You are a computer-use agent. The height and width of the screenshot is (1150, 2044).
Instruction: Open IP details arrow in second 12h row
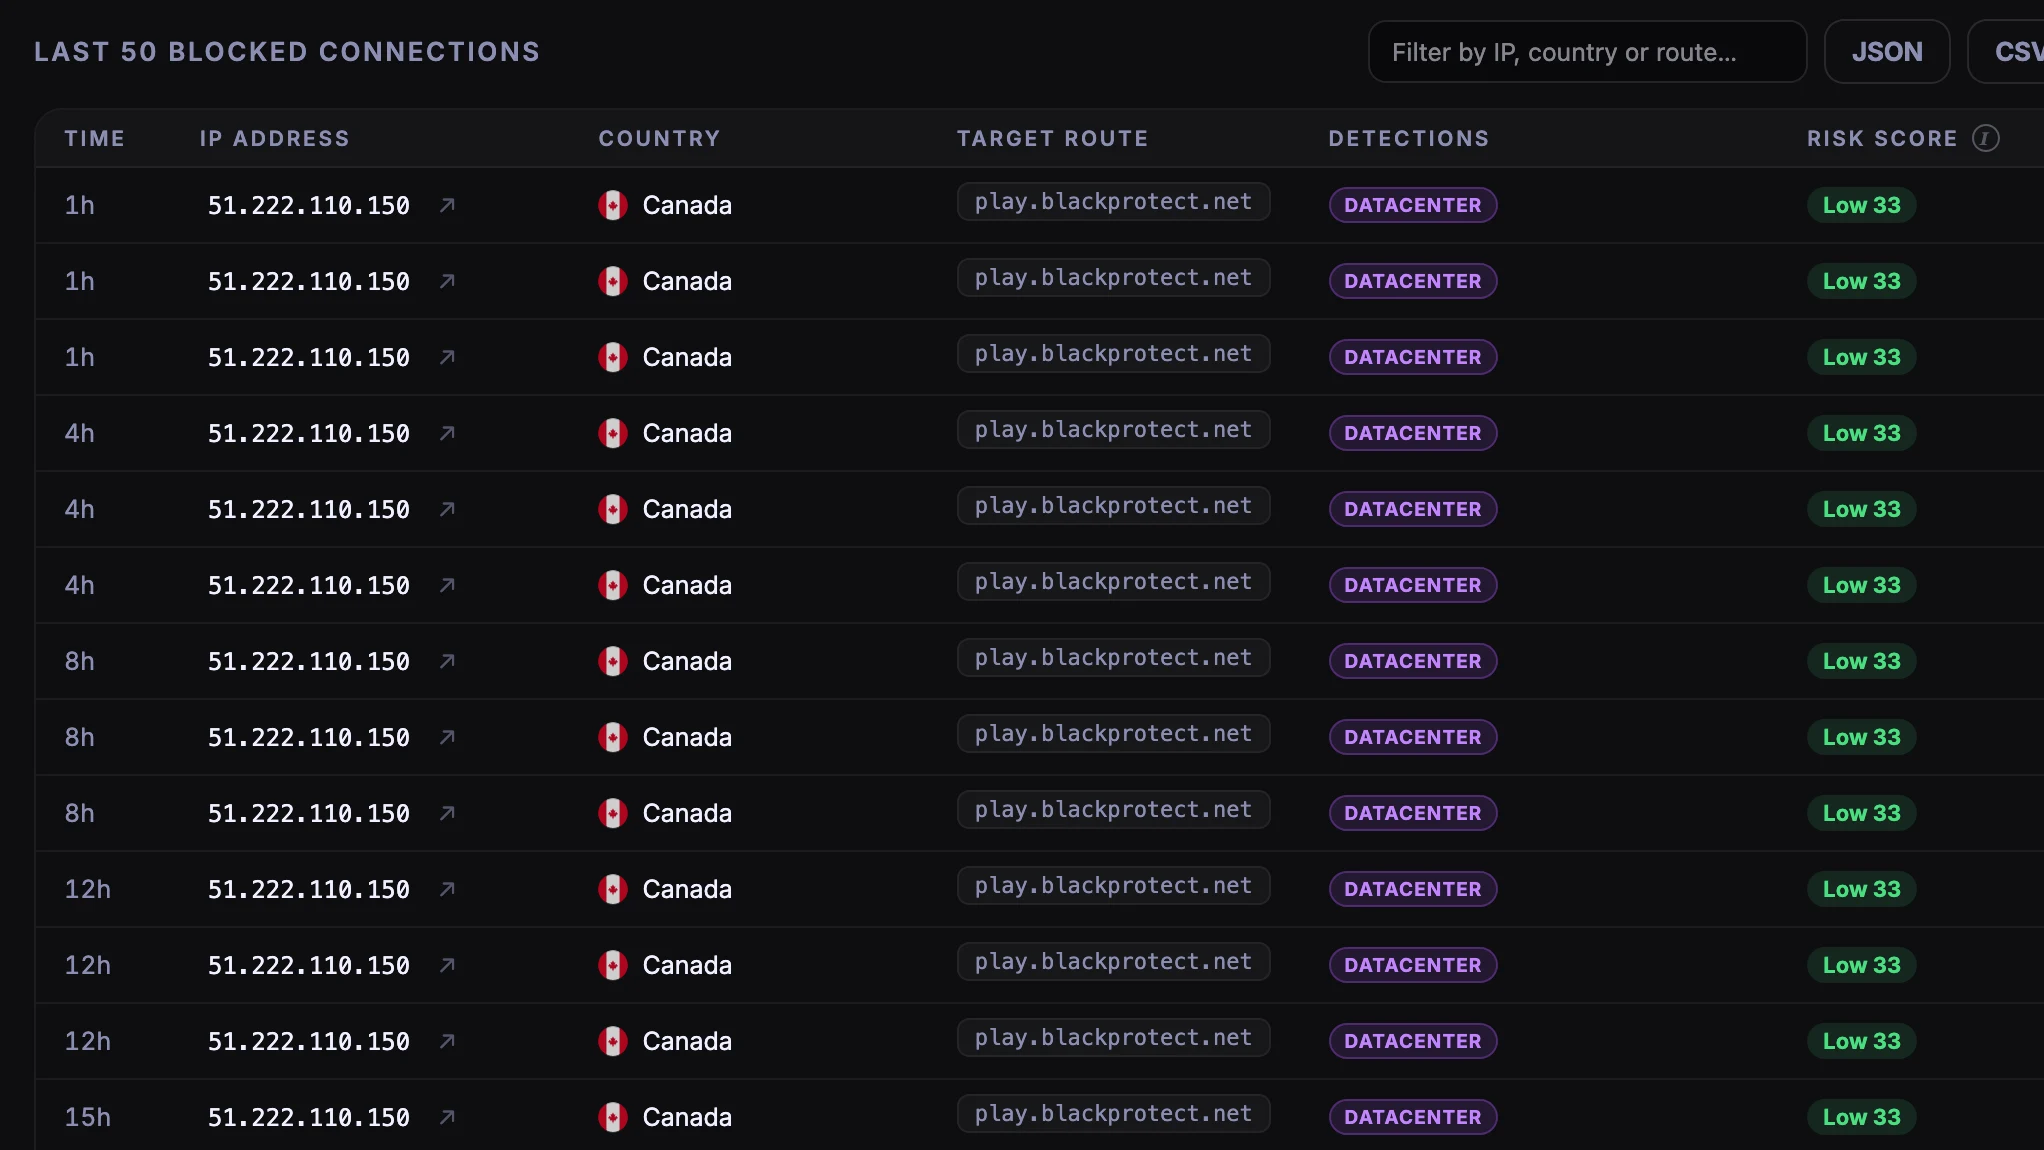448,965
